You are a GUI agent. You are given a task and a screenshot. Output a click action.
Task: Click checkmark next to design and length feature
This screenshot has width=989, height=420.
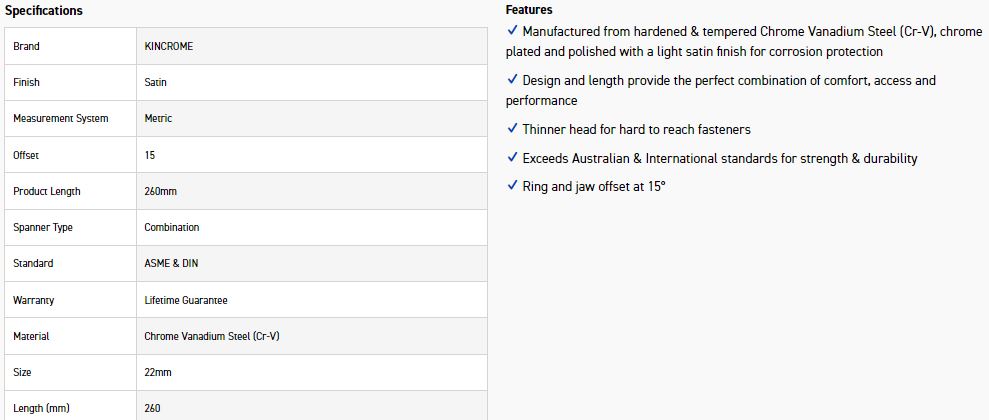[x=512, y=80]
